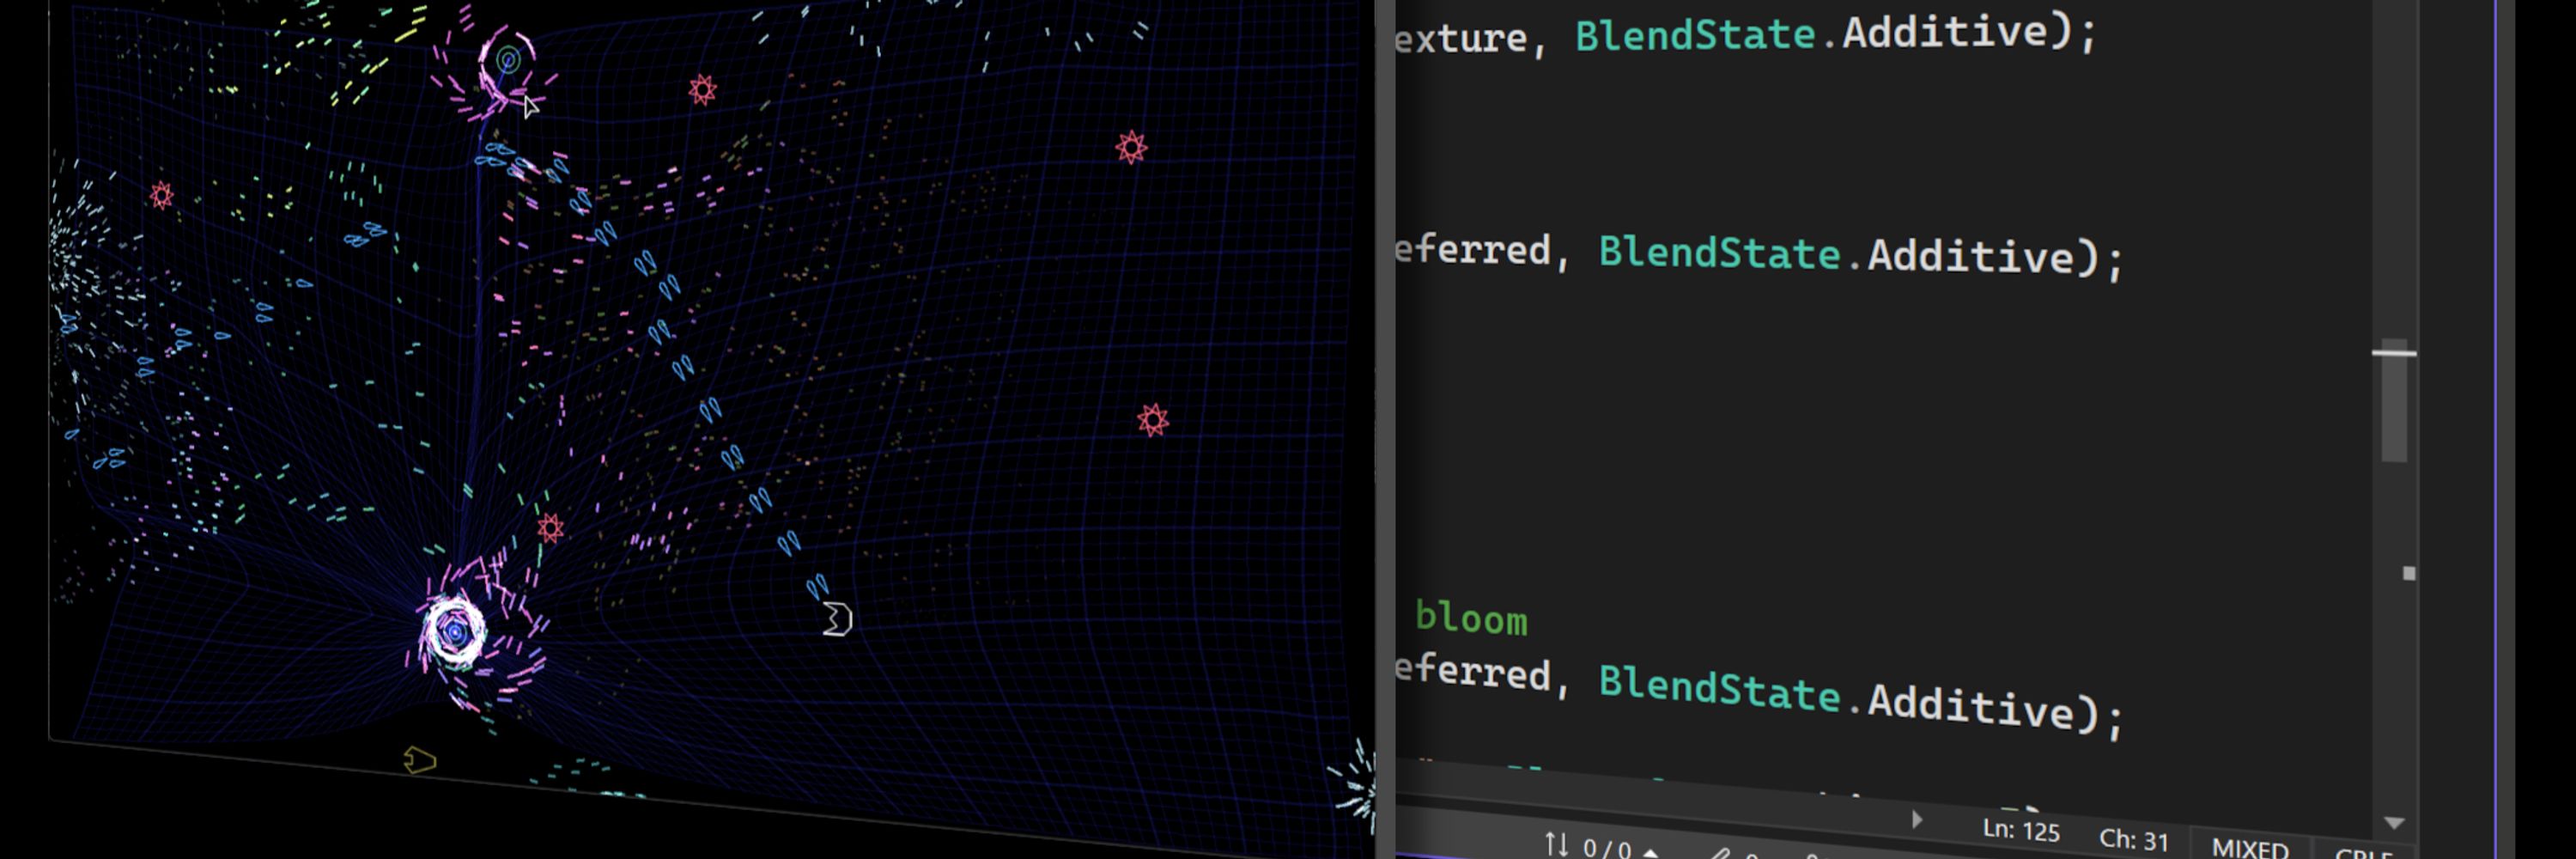Image resolution: width=2576 pixels, height=859 pixels.
Task: Open the 0 / 0 changes dropdown arrow
Action: pyautogui.click(x=1650, y=852)
